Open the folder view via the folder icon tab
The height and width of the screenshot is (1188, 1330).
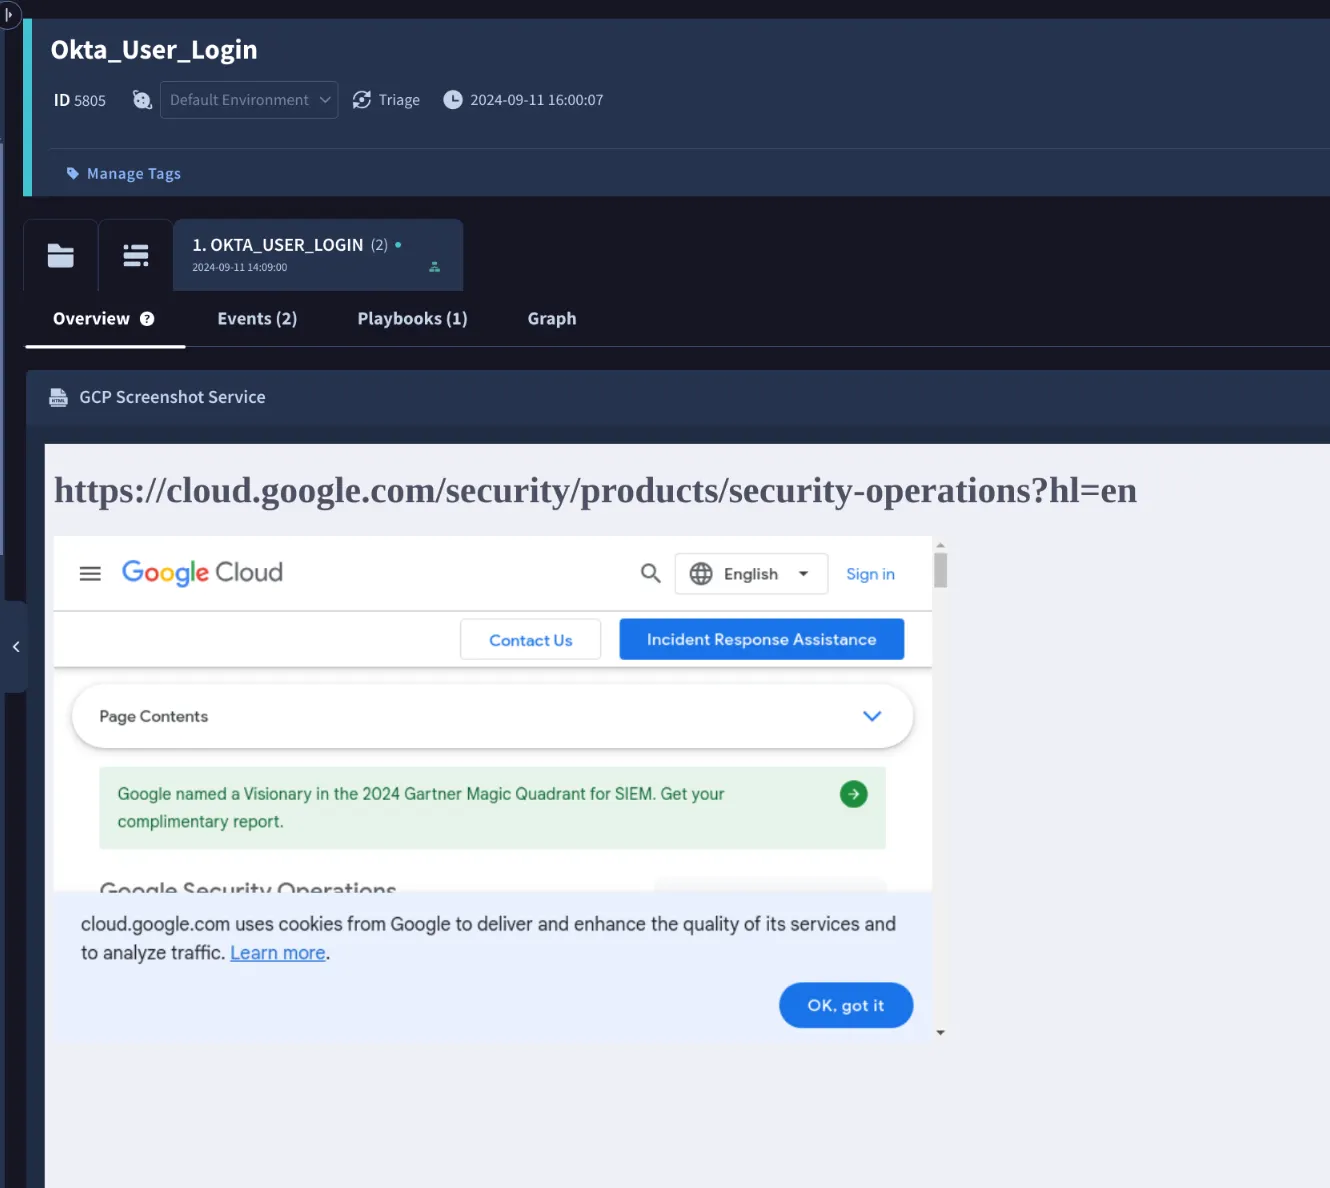coord(60,256)
